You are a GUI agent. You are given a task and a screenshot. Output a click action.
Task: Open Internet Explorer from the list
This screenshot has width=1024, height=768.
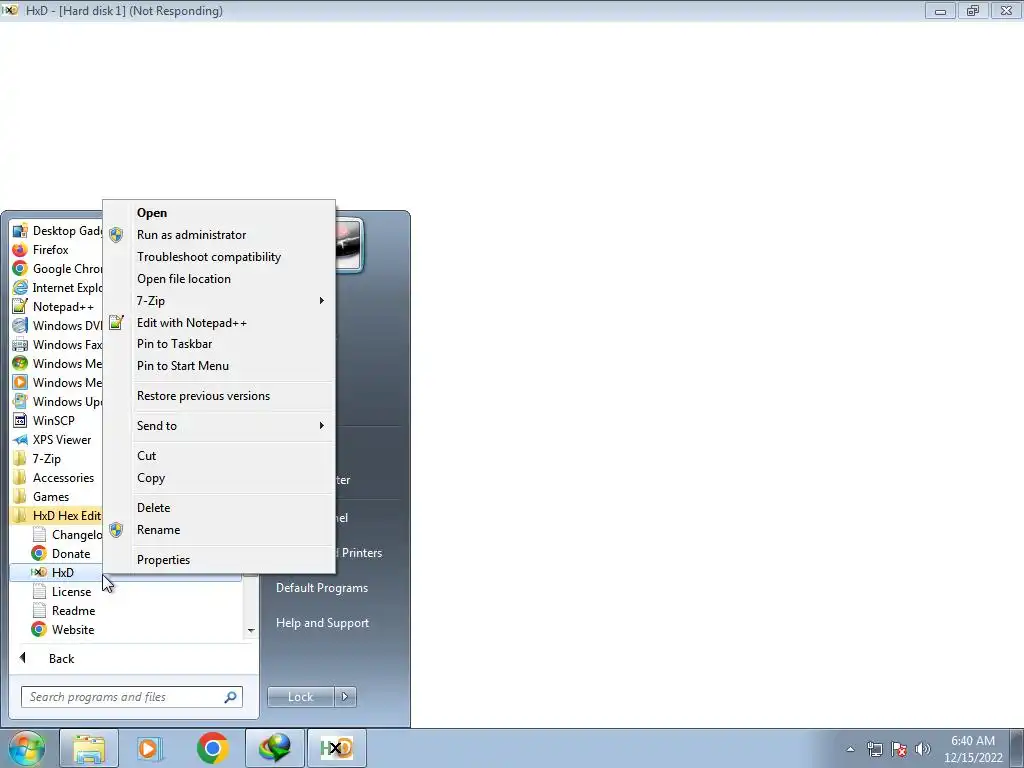coord(56,287)
